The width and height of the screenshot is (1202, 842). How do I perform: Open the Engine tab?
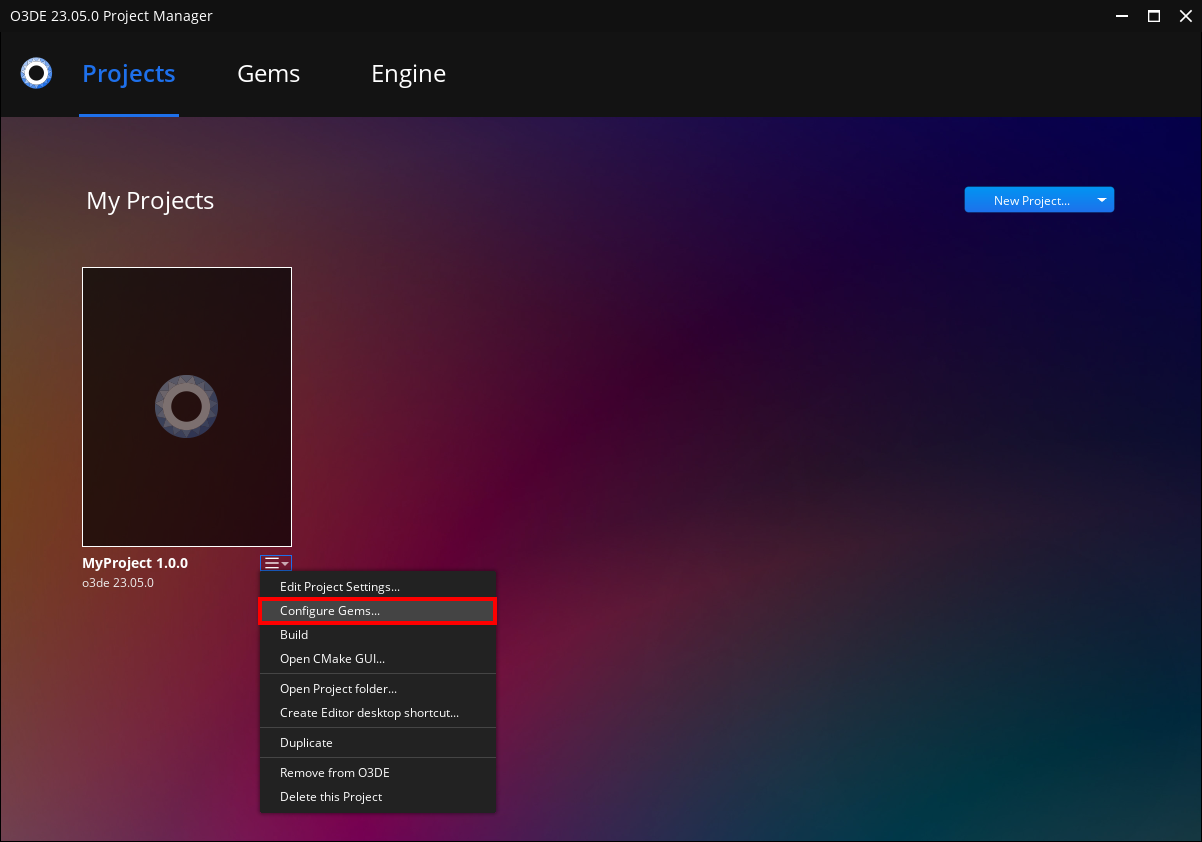pyautogui.click(x=408, y=73)
